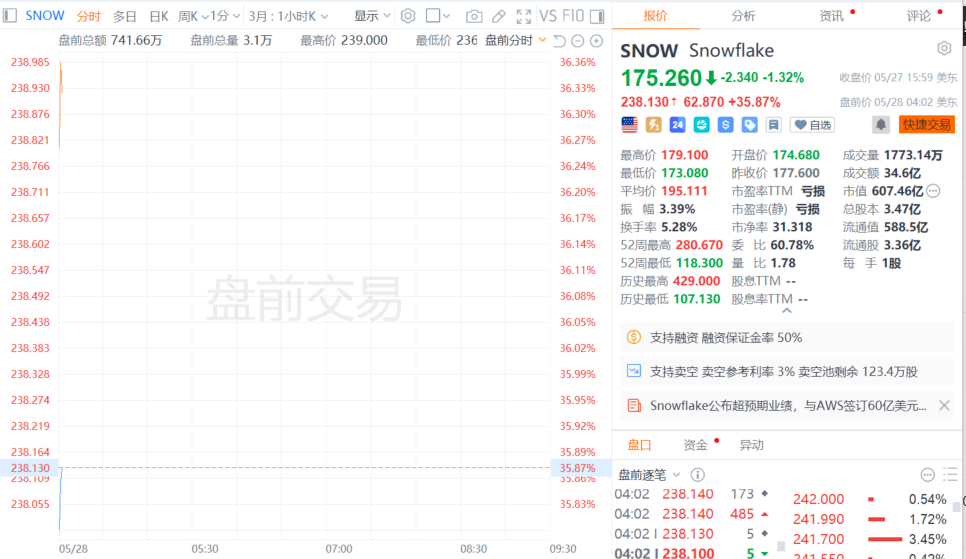The height and width of the screenshot is (559, 966).
Task: Switch to 分时 intraday chart tab
Action: (89, 16)
